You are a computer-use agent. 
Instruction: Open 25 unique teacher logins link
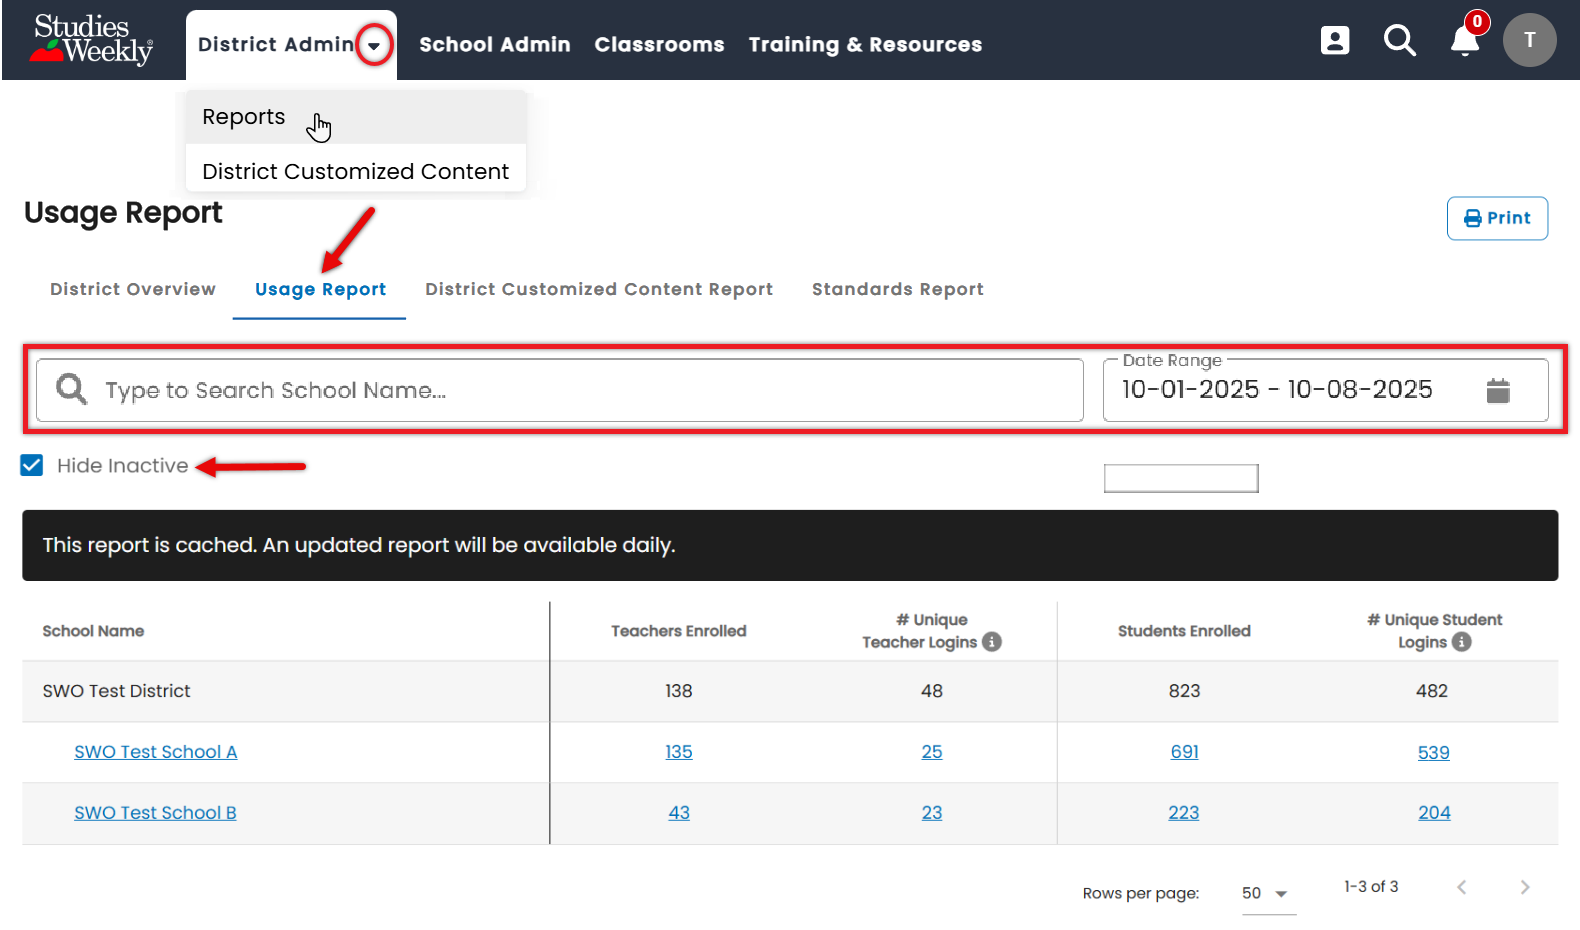pyautogui.click(x=932, y=752)
